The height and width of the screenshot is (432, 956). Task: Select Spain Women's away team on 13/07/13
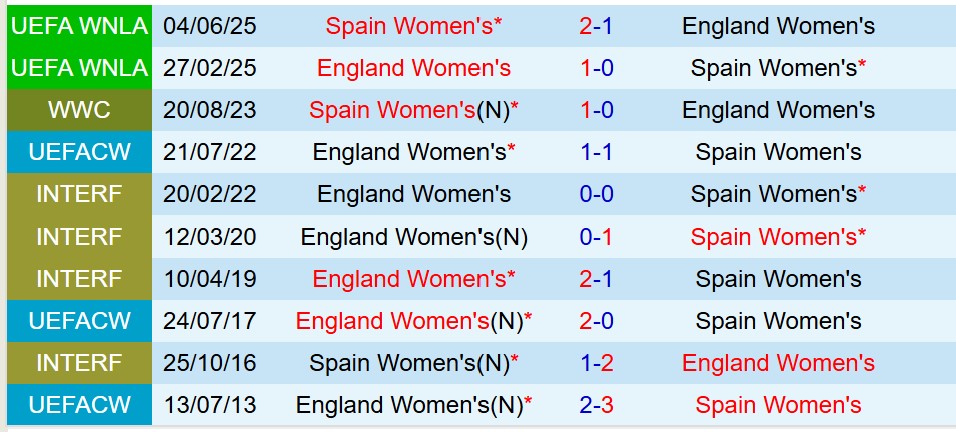[778, 405]
